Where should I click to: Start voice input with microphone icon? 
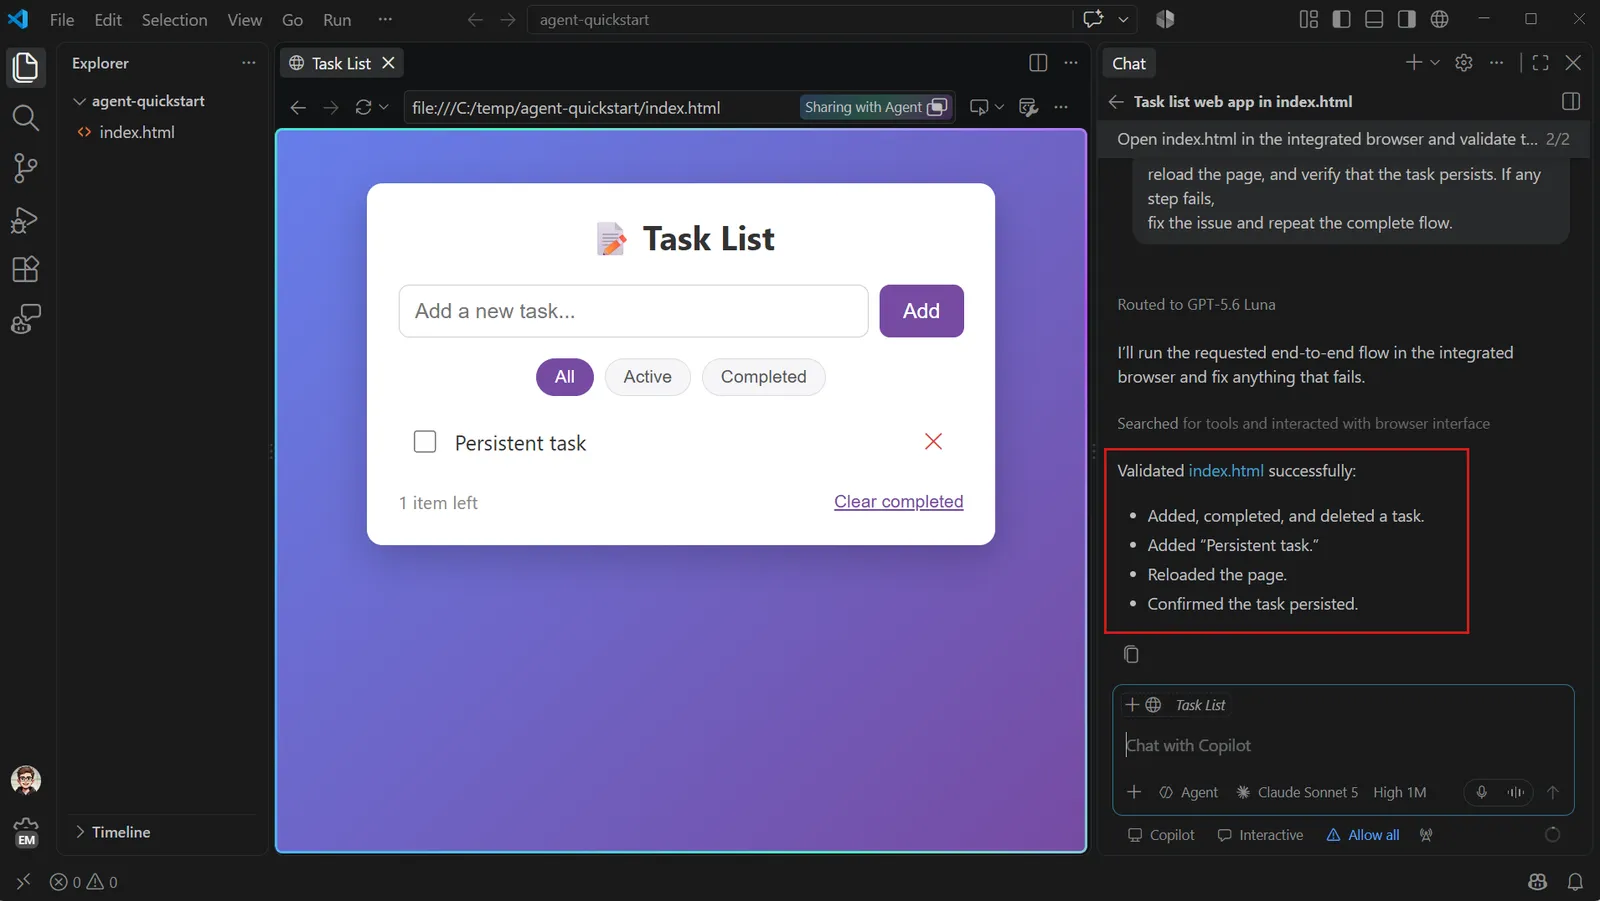click(x=1481, y=792)
